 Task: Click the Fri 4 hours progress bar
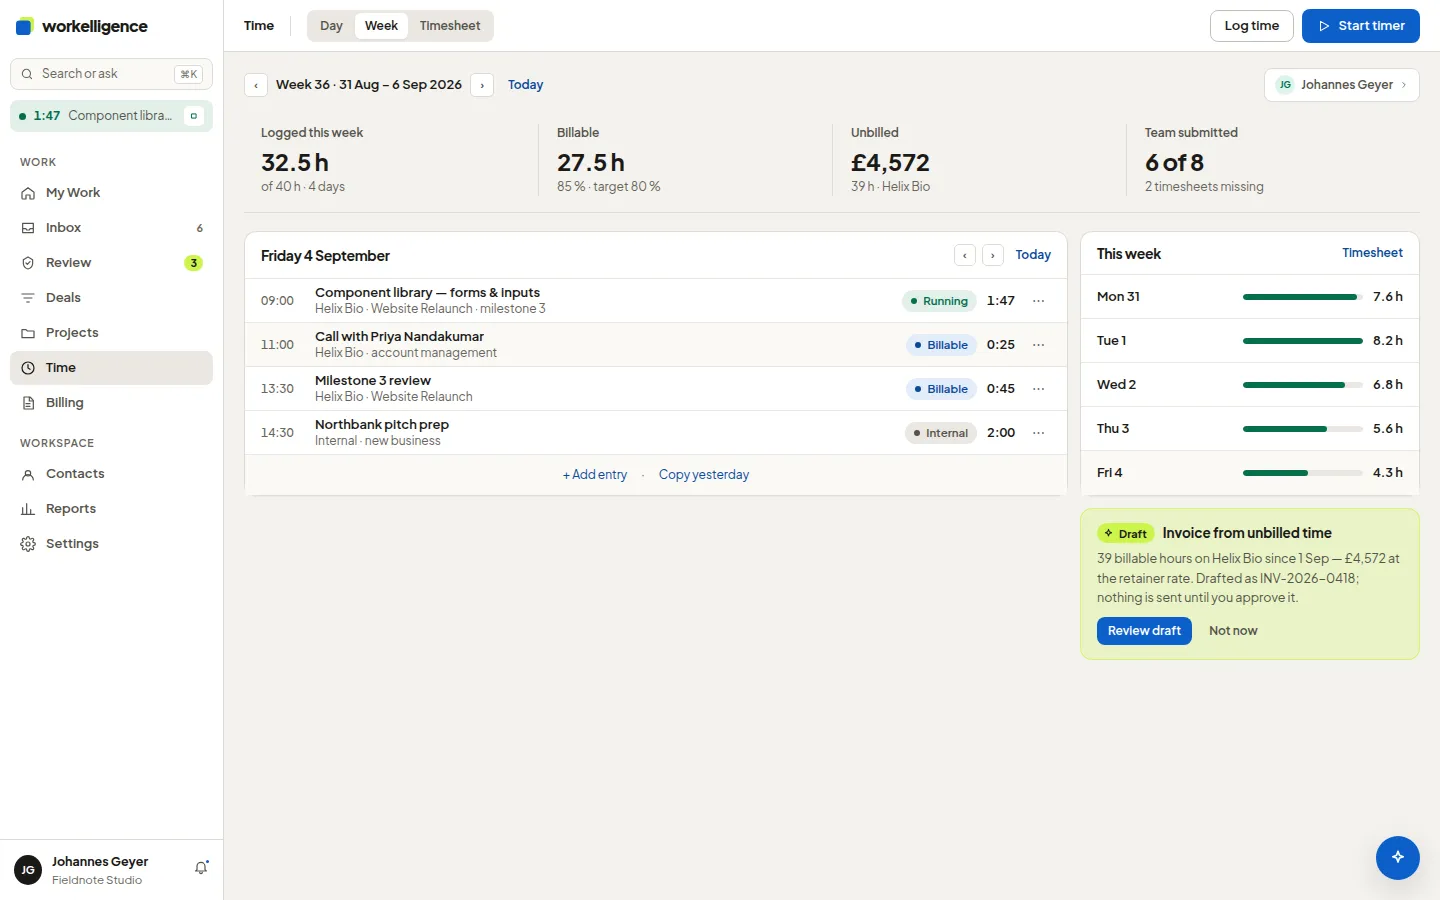pos(1303,473)
